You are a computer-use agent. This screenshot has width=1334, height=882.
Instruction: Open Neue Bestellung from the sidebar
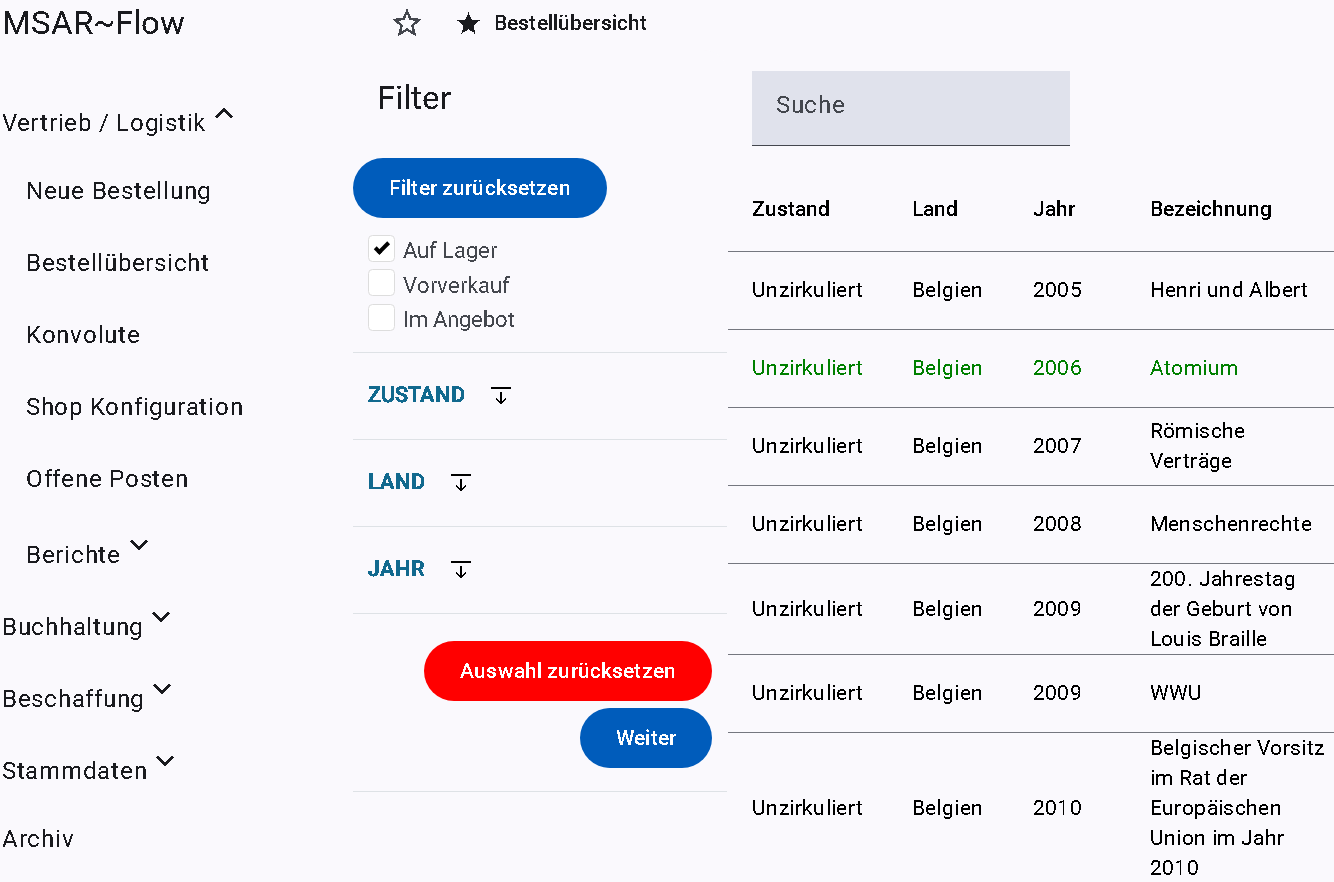tap(118, 191)
